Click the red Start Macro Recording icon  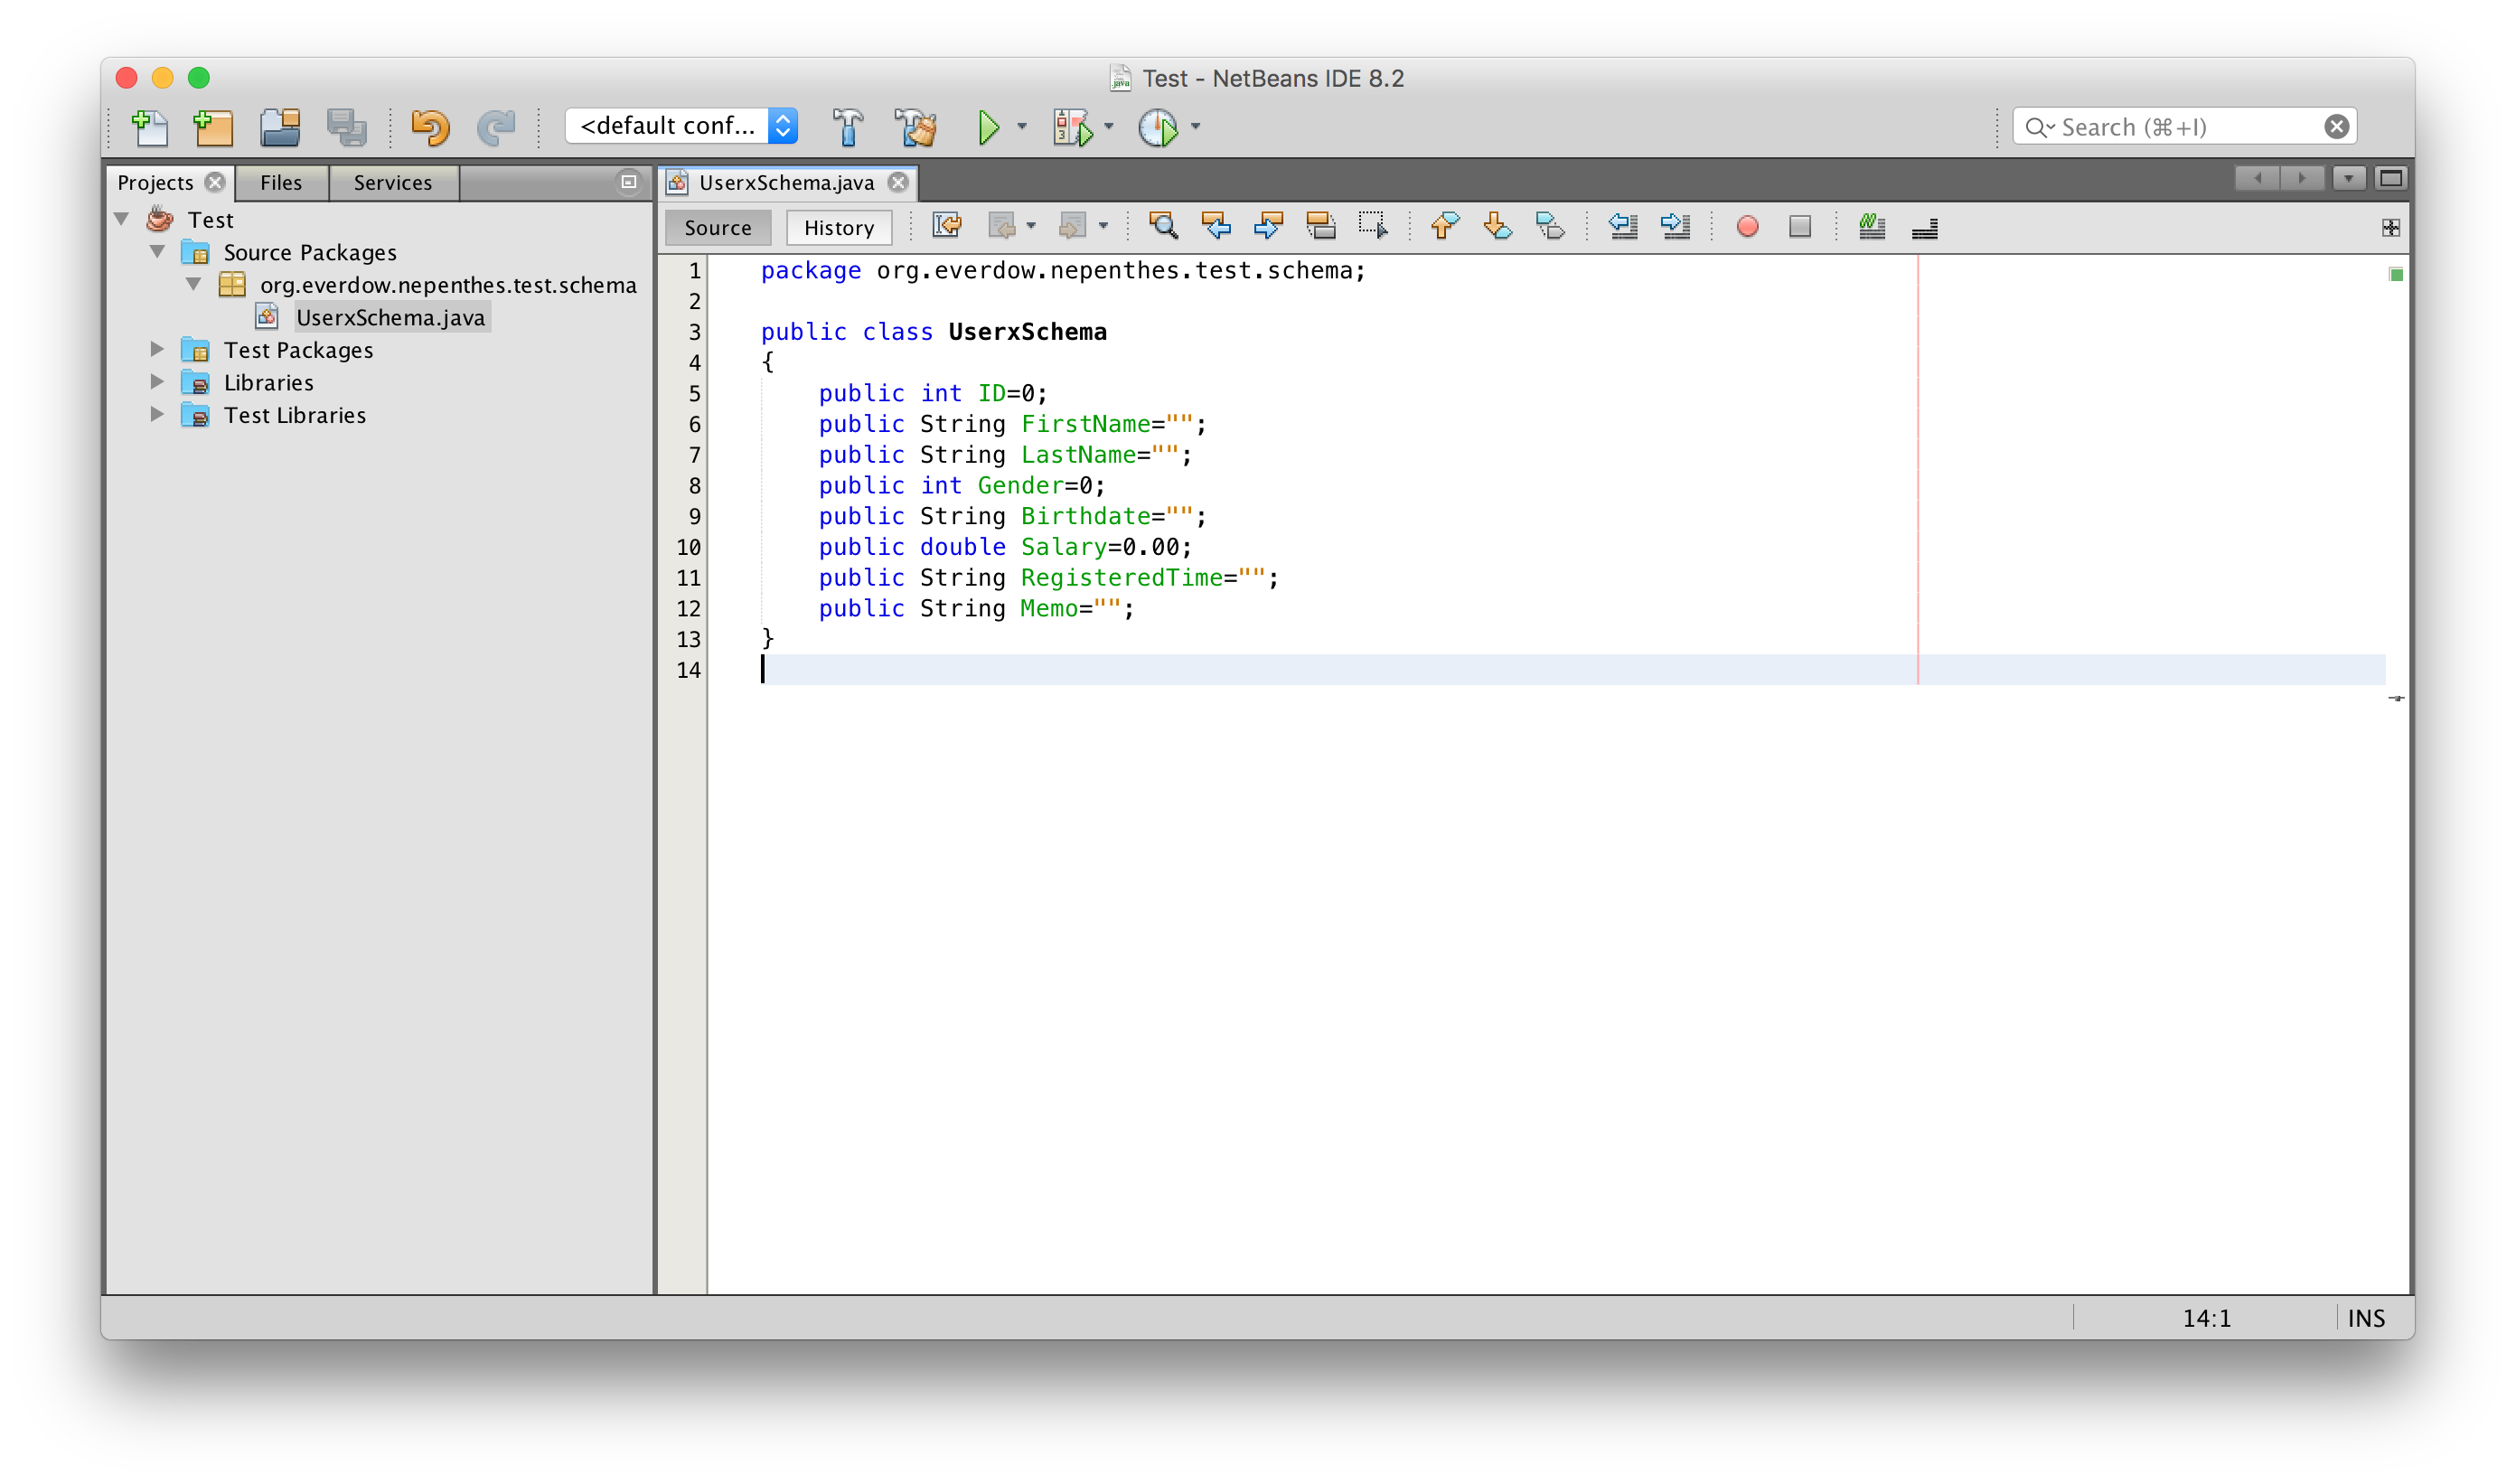pyautogui.click(x=1747, y=227)
